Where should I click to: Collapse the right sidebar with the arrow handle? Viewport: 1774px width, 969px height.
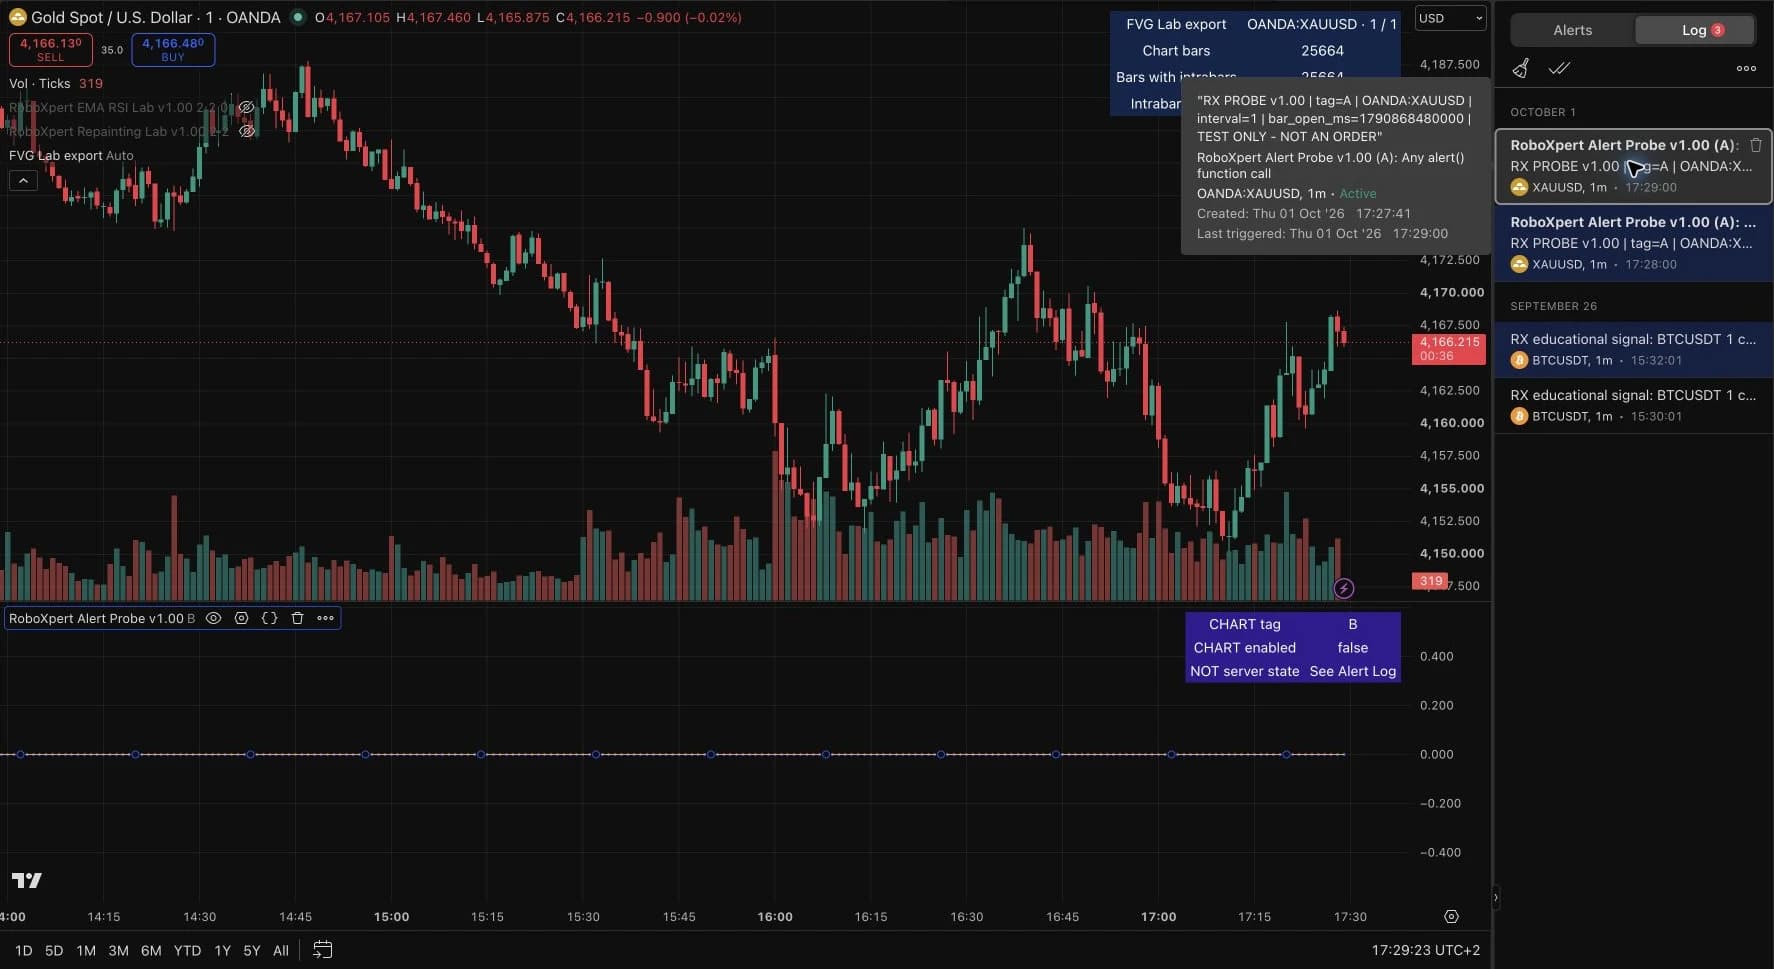[x=1495, y=898]
